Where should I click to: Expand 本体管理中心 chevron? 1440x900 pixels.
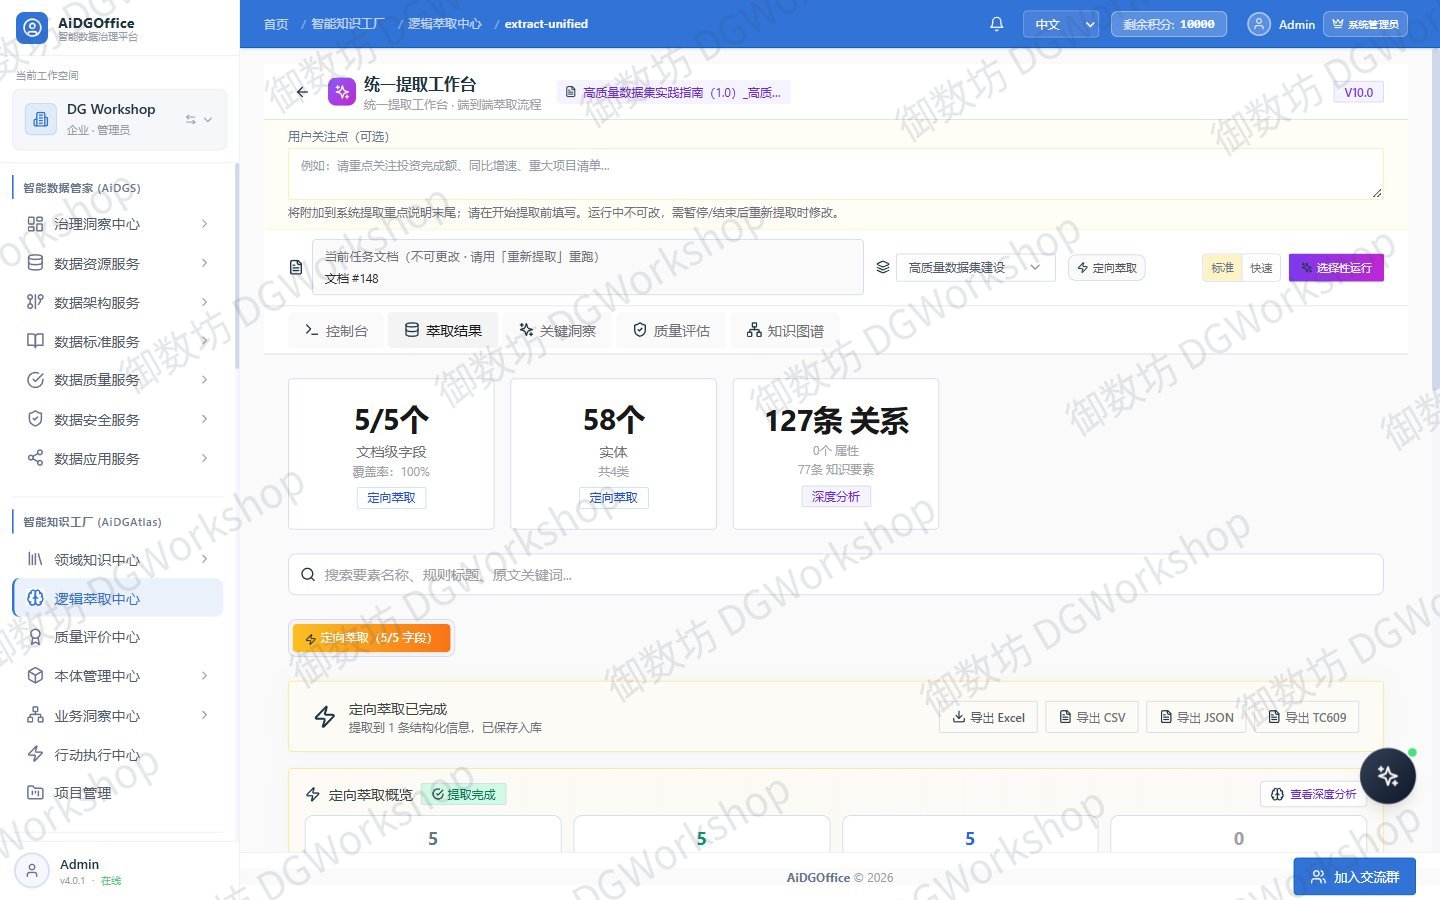pyautogui.click(x=204, y=676)
